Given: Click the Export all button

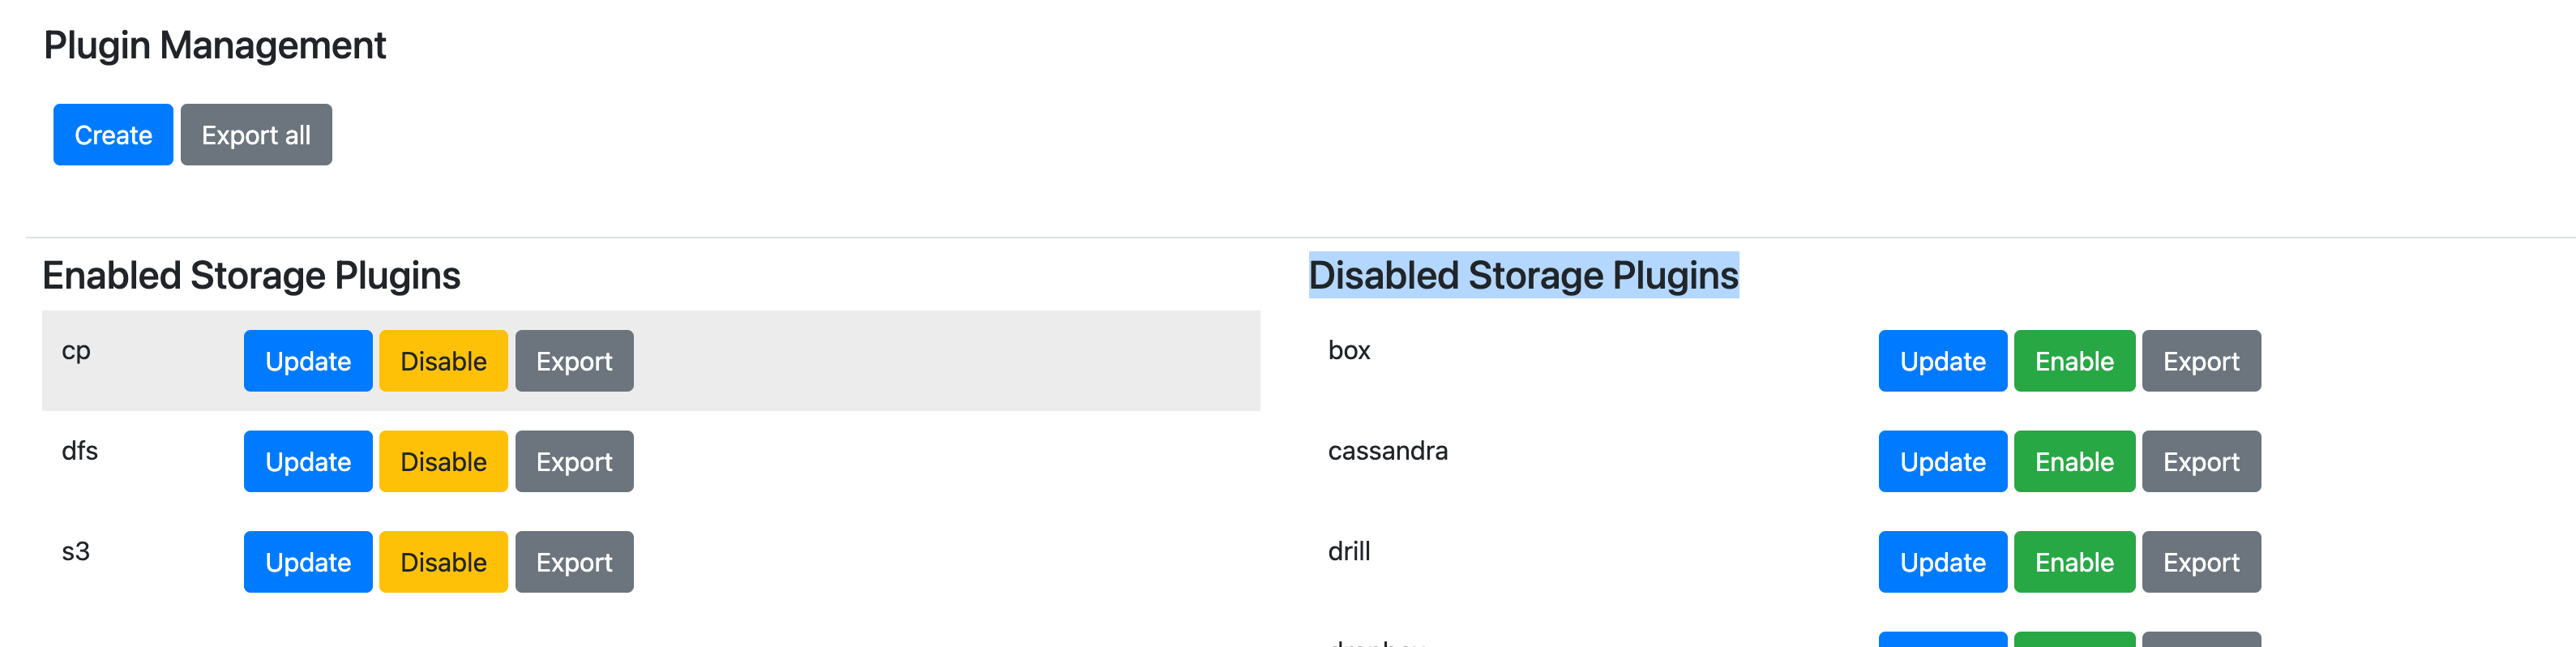Looking at the screenshot, I should [x=256, y=135].
